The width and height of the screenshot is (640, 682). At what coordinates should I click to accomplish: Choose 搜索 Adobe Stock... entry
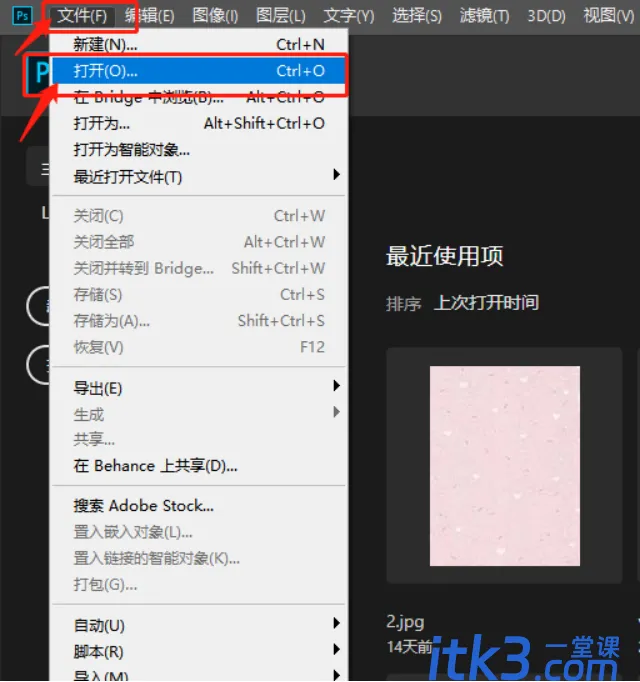[199, 506]
